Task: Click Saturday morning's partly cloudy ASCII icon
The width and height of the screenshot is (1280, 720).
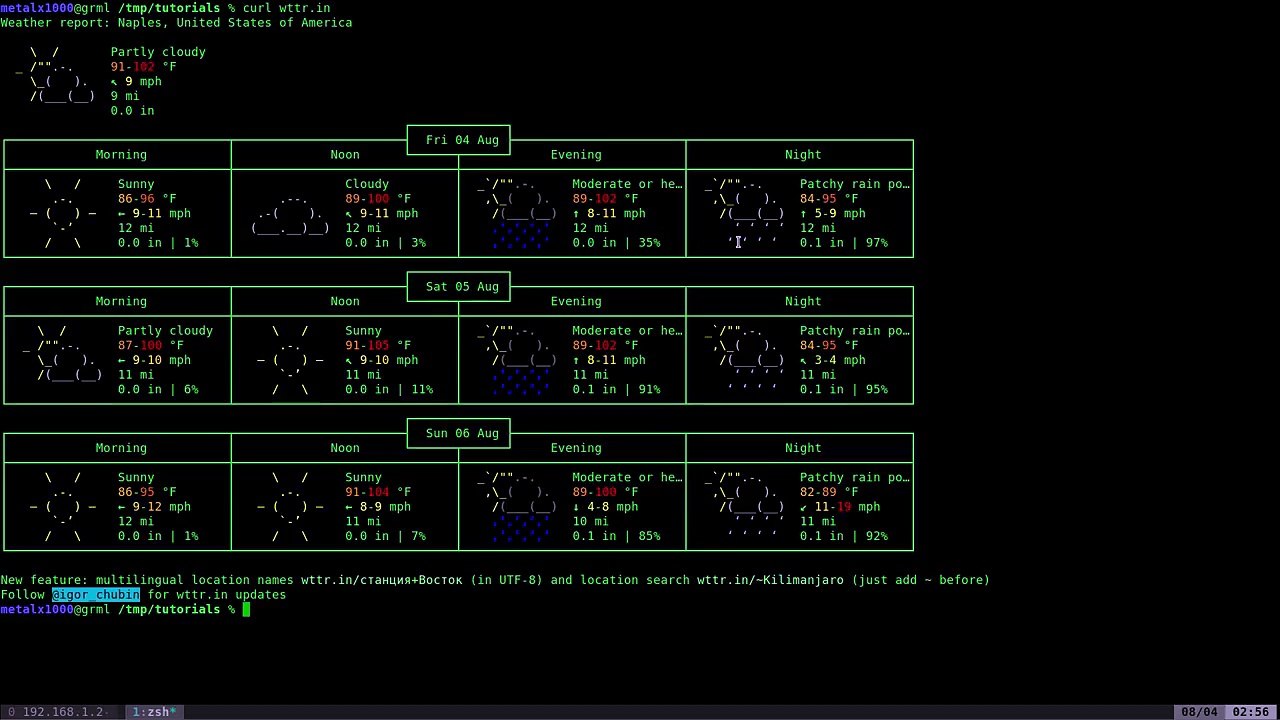Action: click(x=63, y=353)
